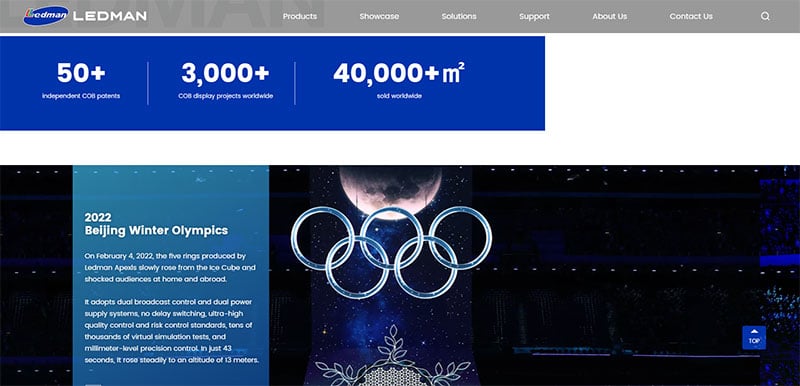Viewport: 800px width, 386px height.
Task: Click the Olympic rings image
Action: click(x=391, y=252)
